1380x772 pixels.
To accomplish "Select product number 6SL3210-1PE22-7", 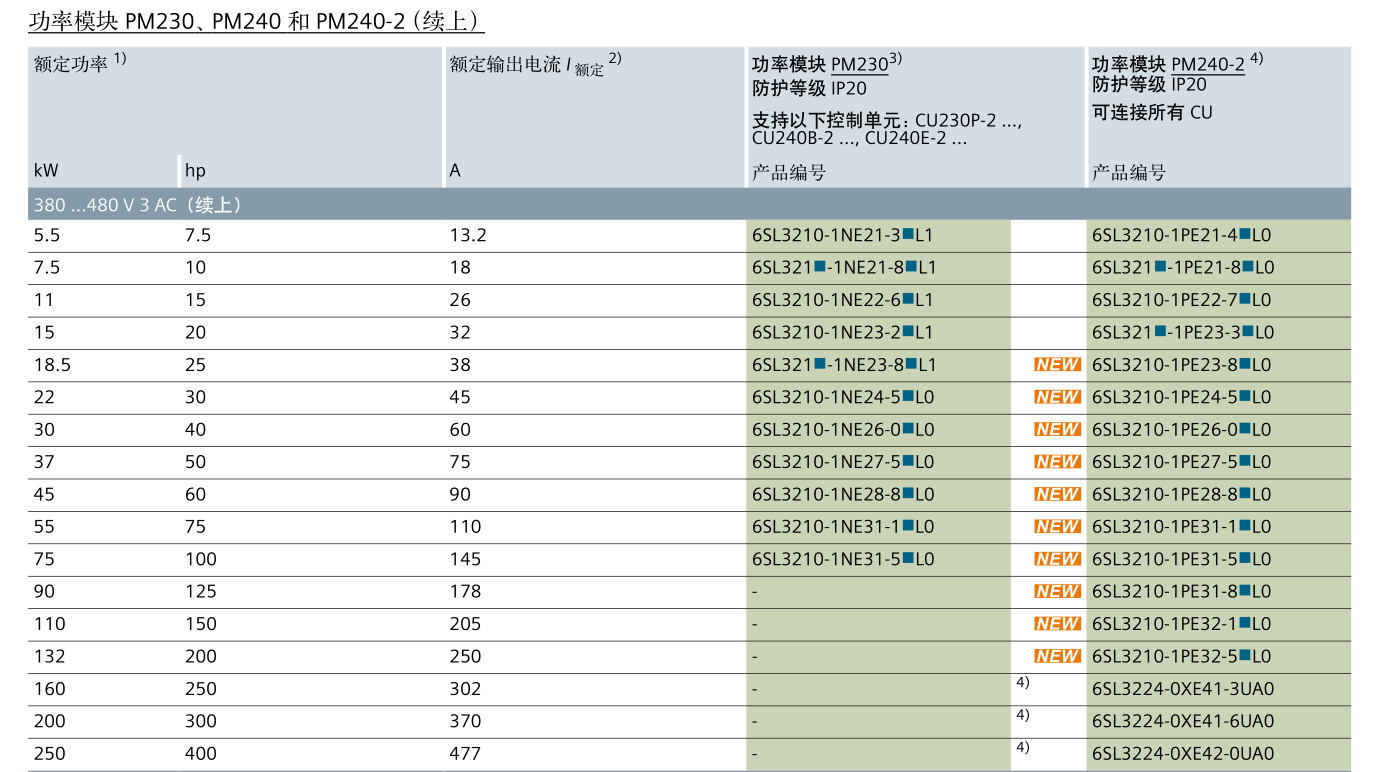I will 1181,300.
